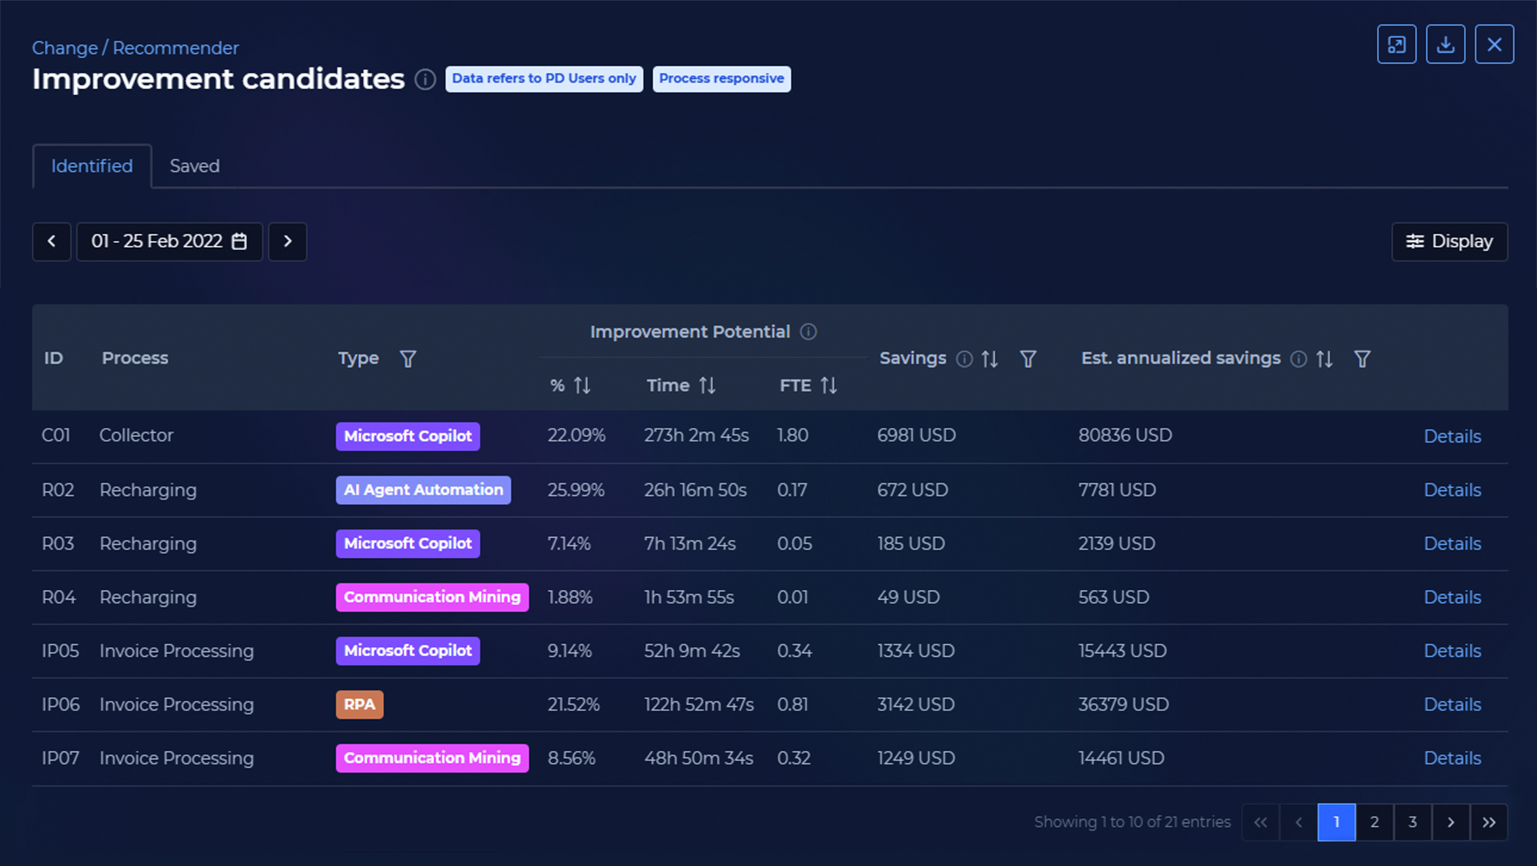Viewport: 1537px width, 866px height.
Task: Show Est. annualized savings info tooltip
Action: [x=1298, y=359]
